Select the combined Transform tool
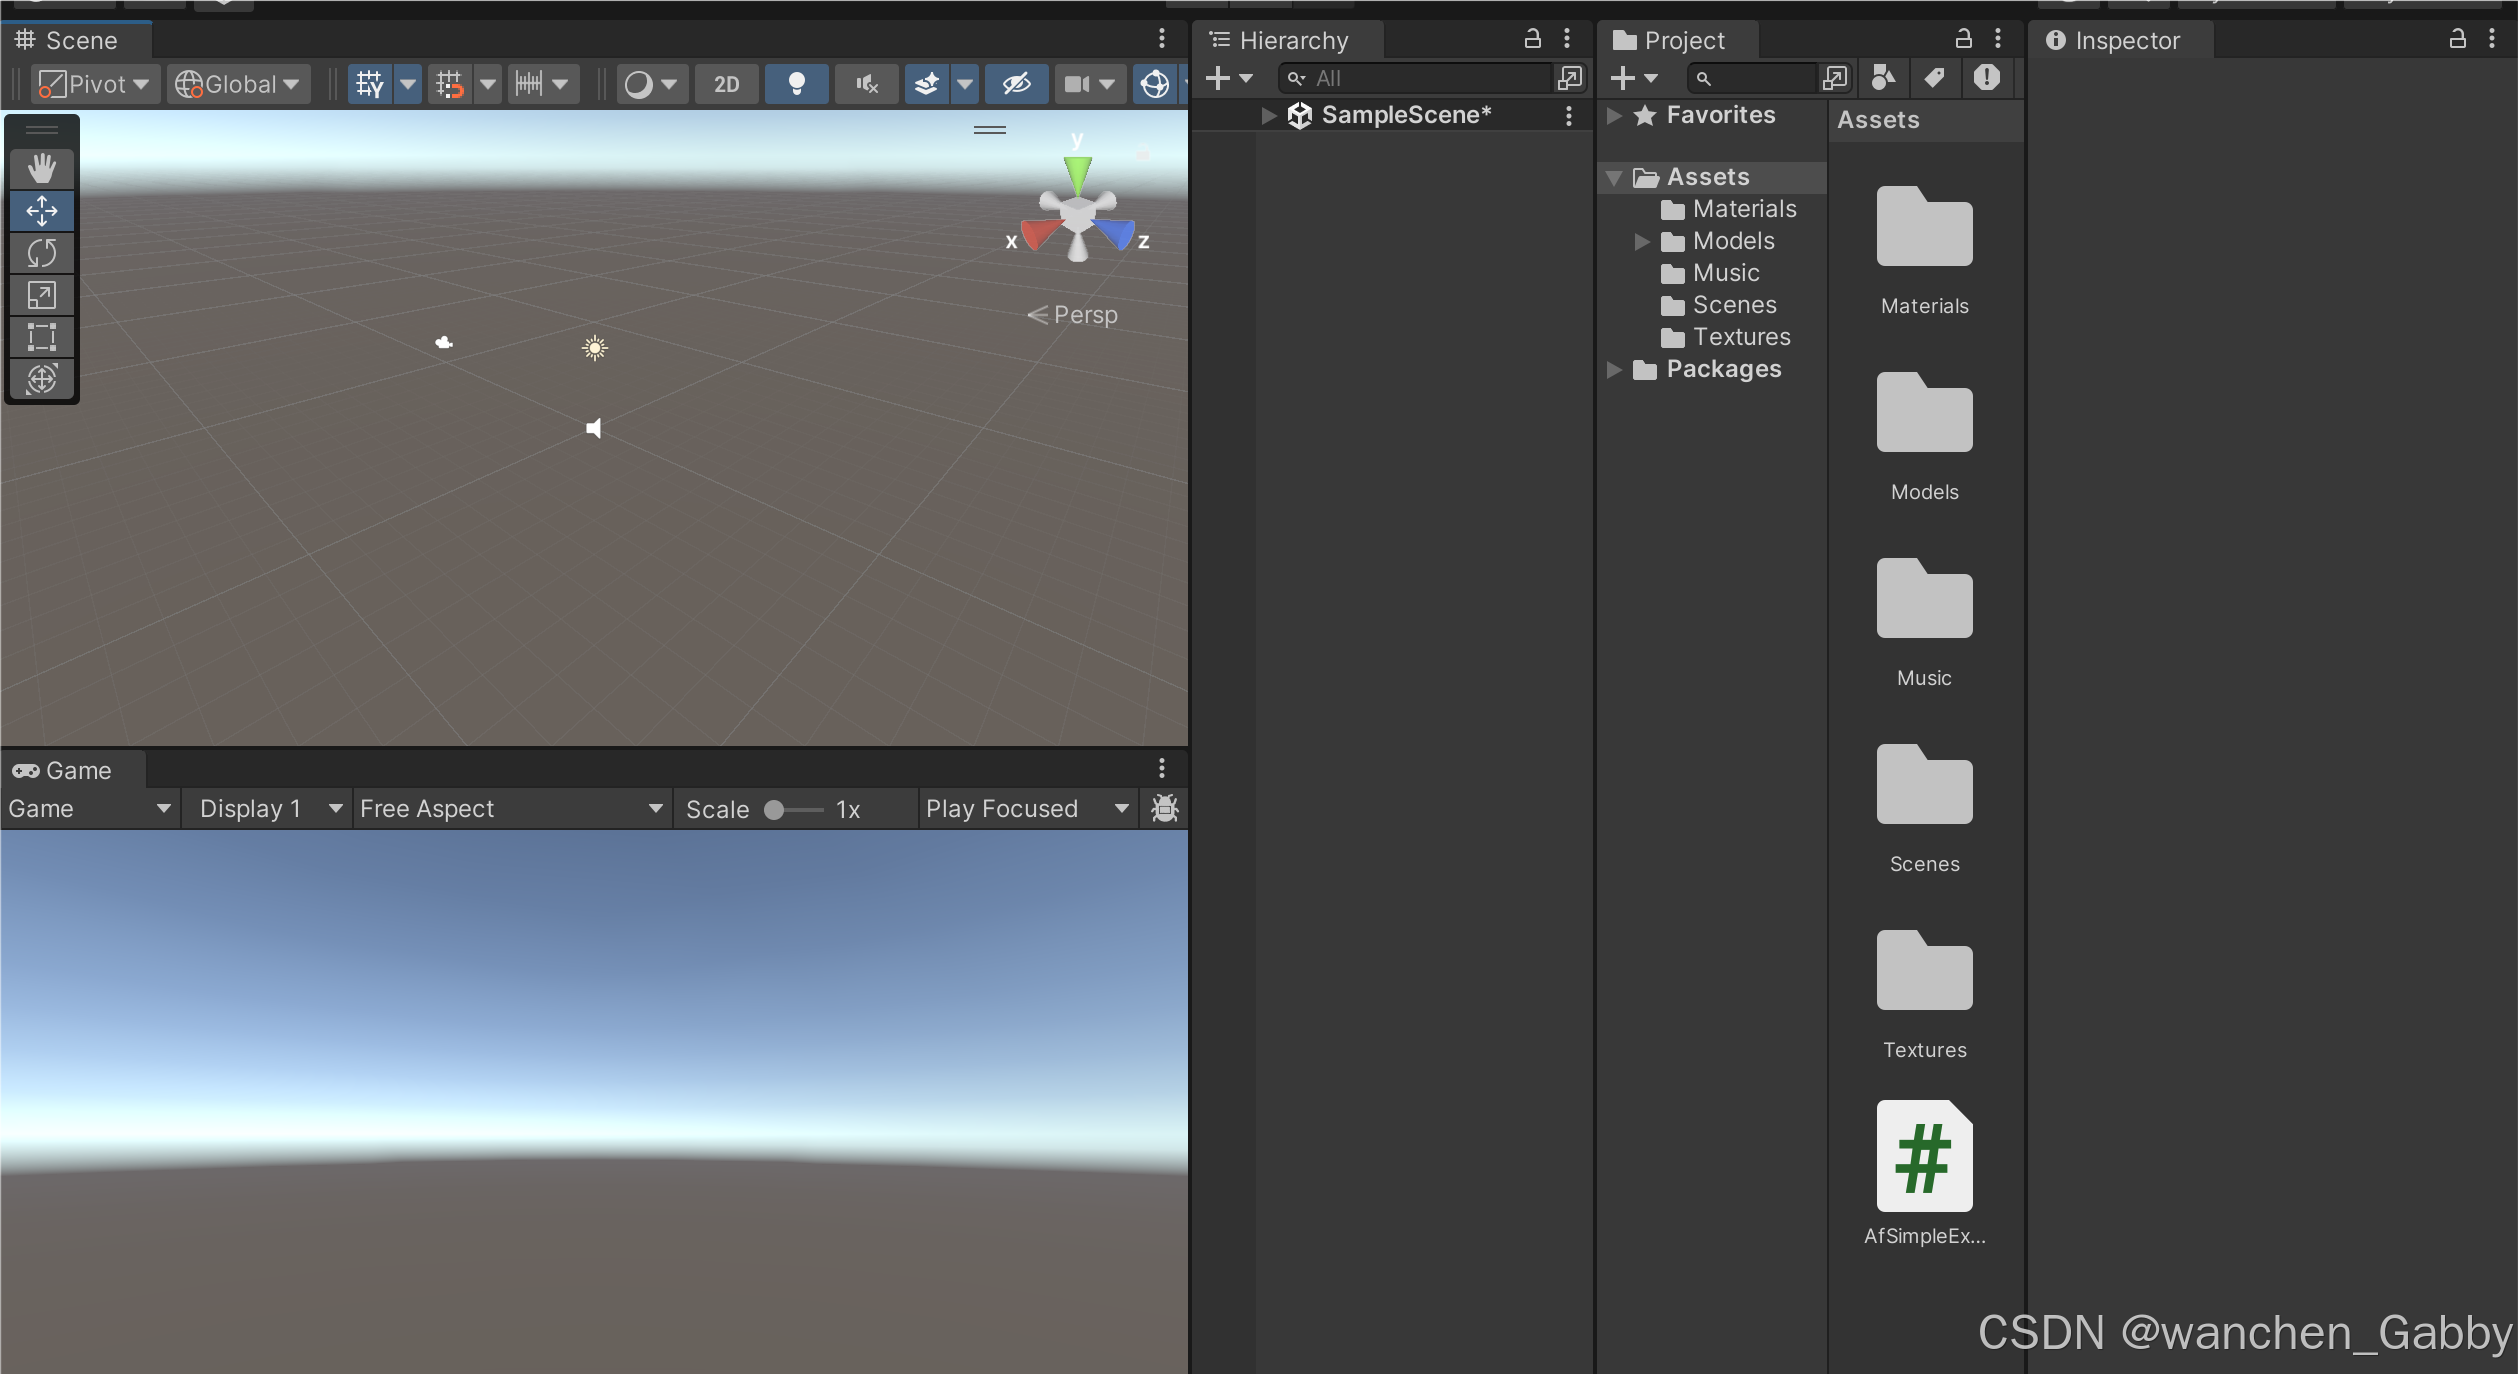The height and width of the screenshot is (1374, 2518). 41,379
